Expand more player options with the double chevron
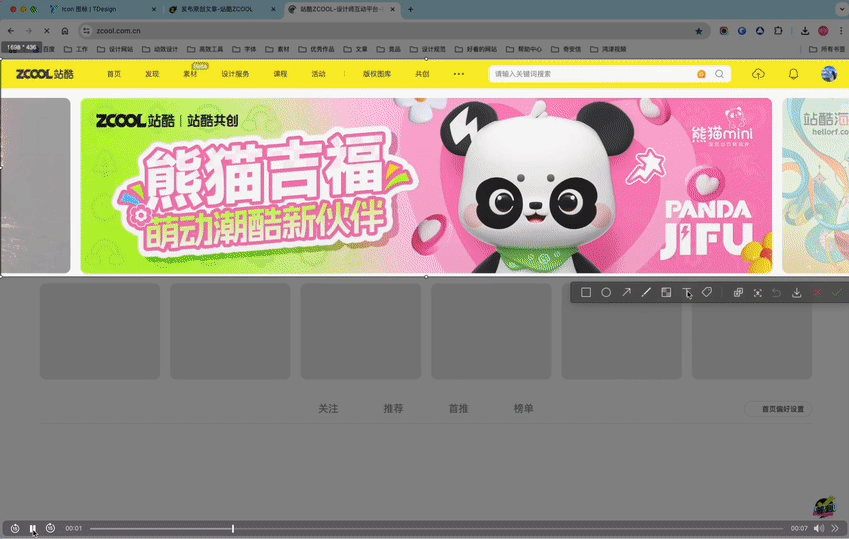This screenshot has width=849, height=539. (x=835, y=528)
